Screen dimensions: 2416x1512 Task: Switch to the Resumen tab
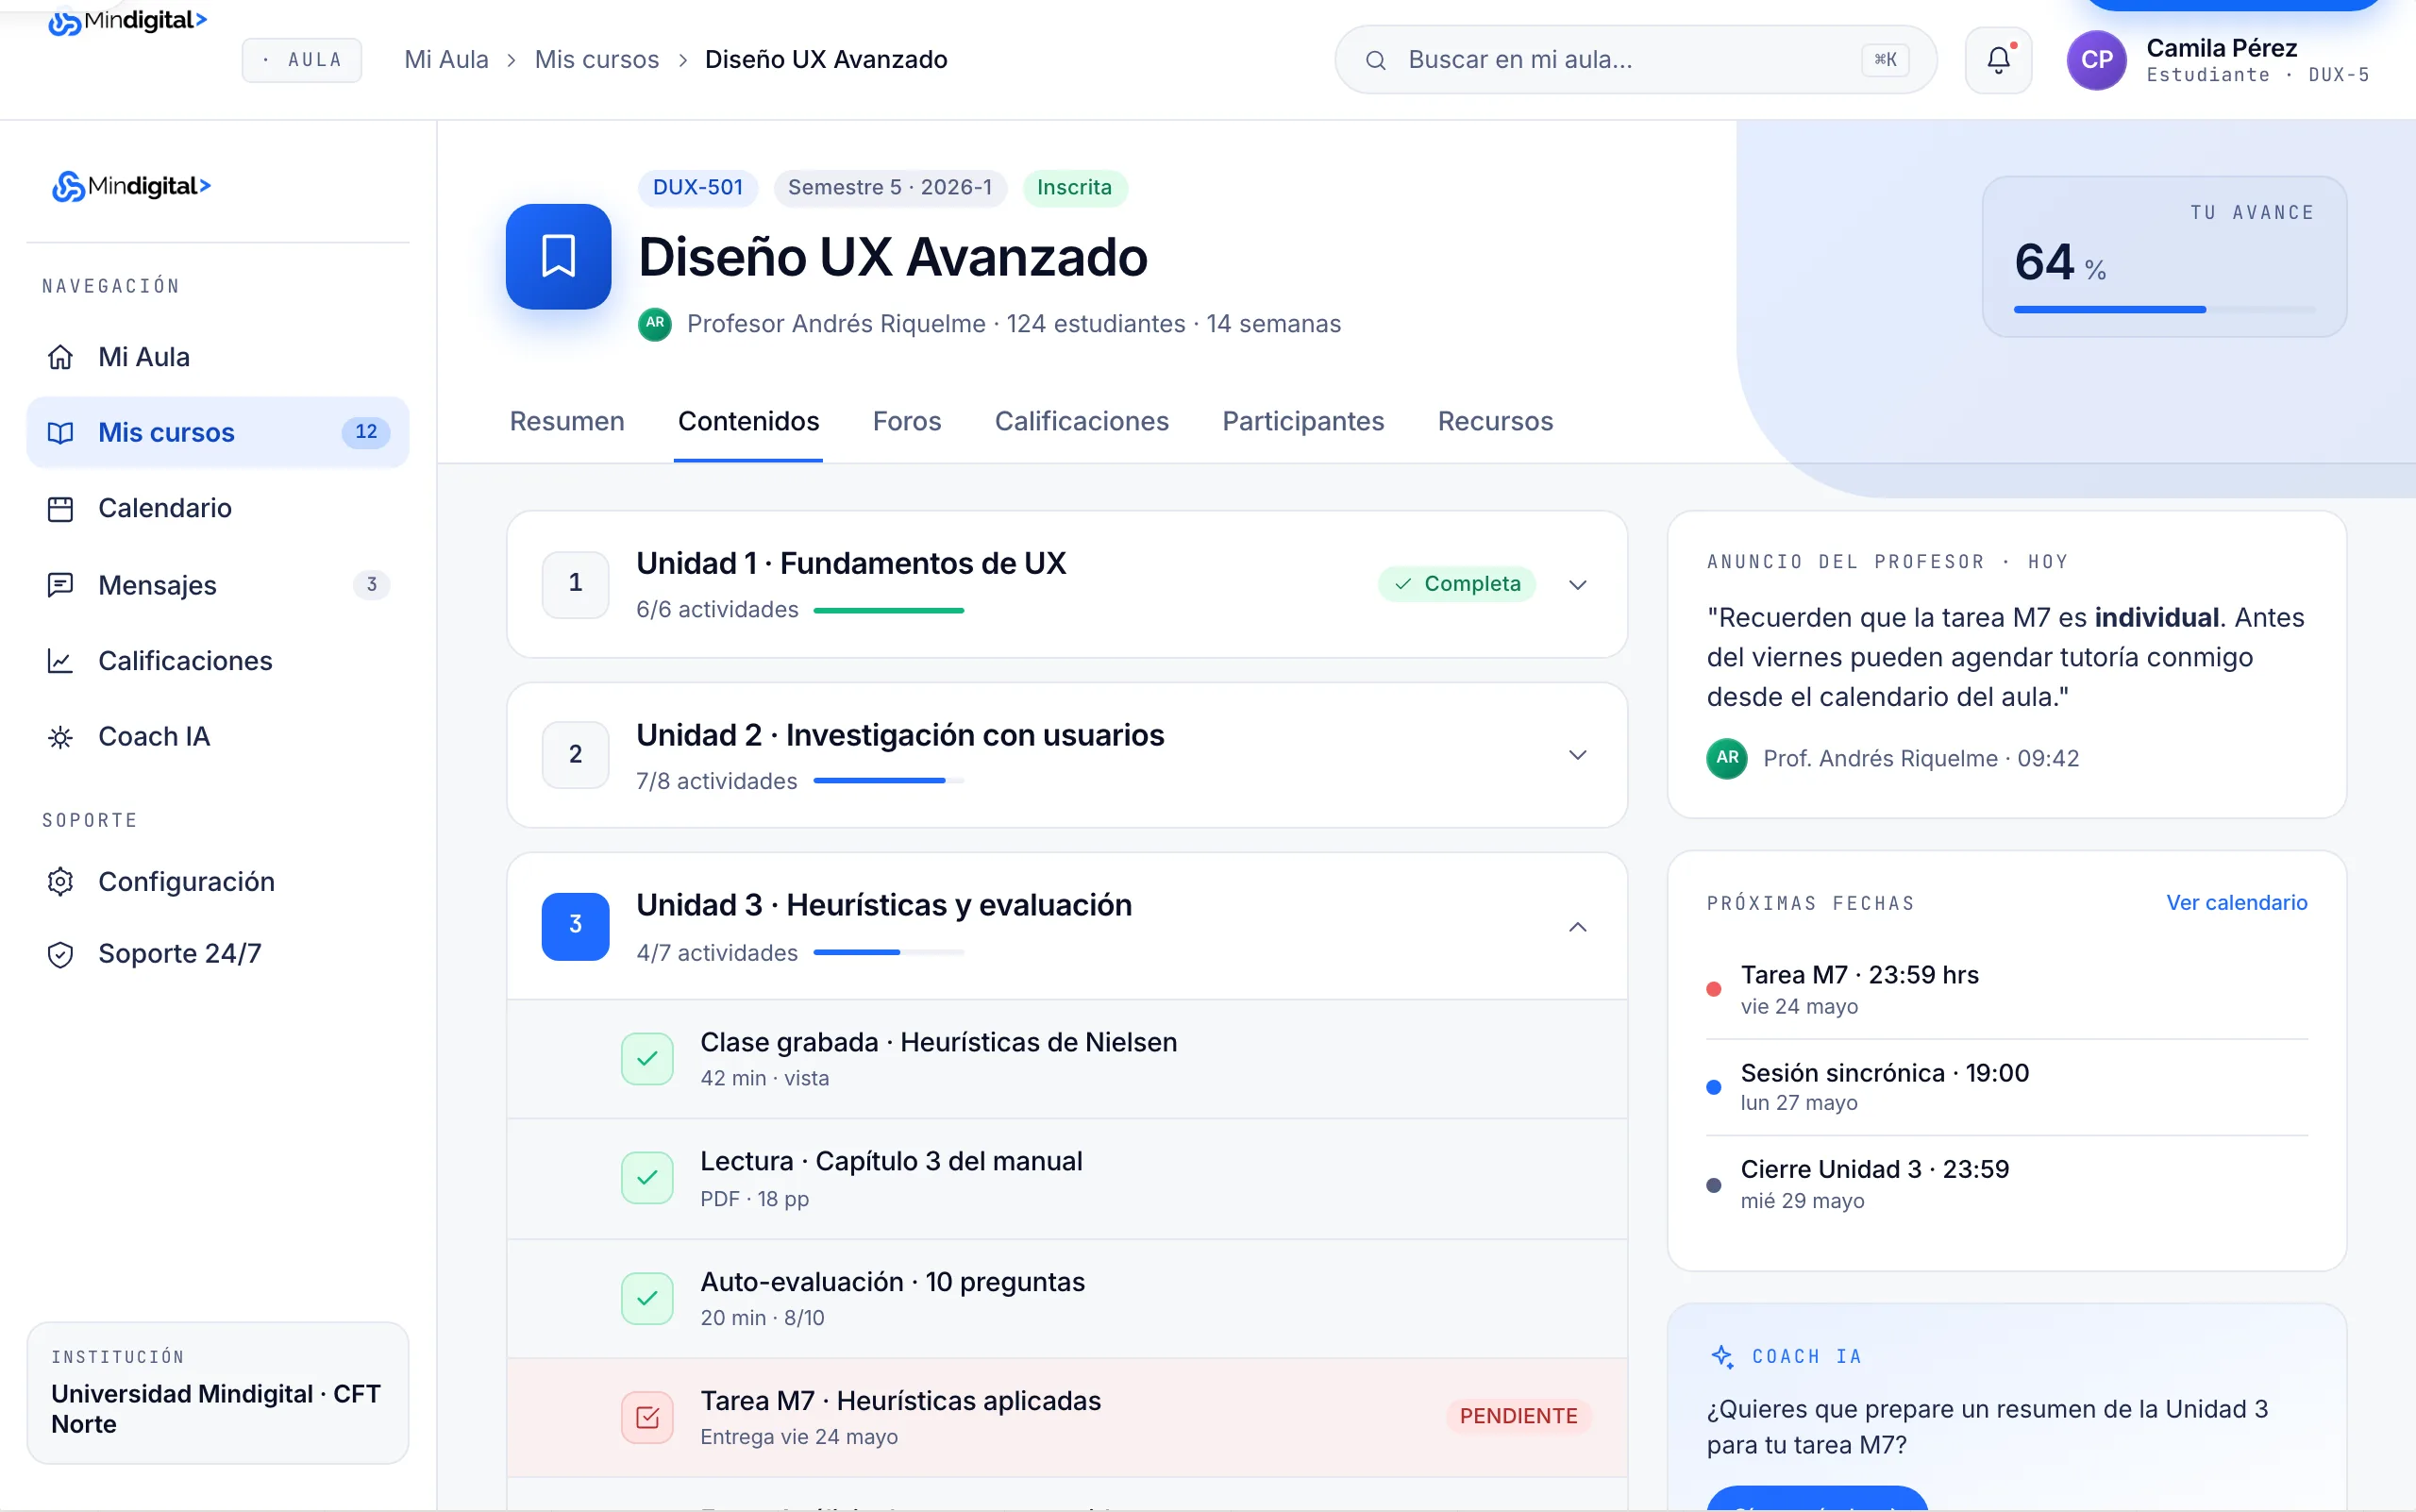tap(567, 421)
